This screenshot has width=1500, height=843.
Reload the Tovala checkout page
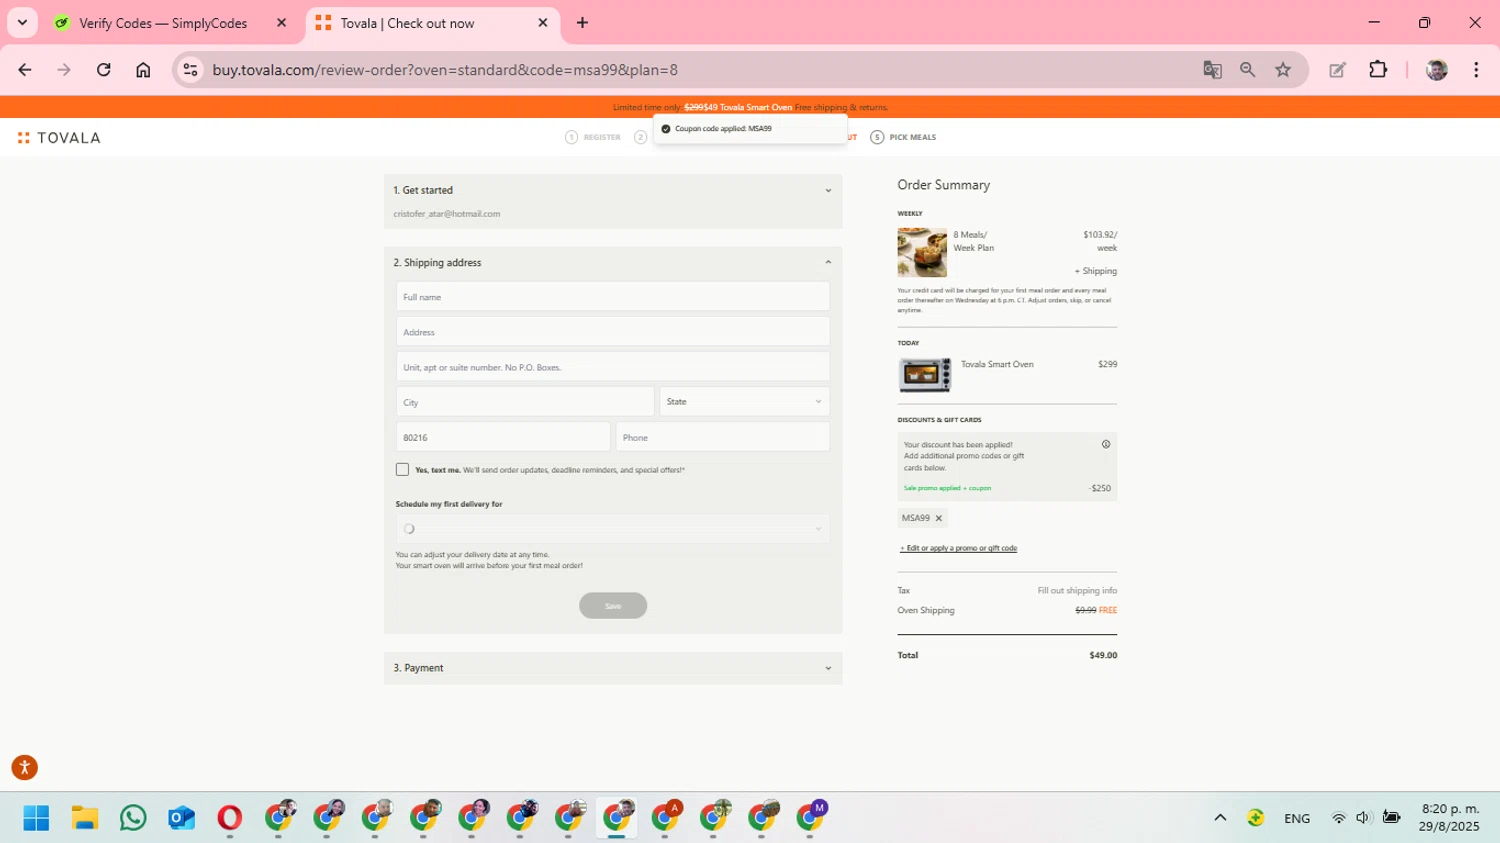pos(104,70)
